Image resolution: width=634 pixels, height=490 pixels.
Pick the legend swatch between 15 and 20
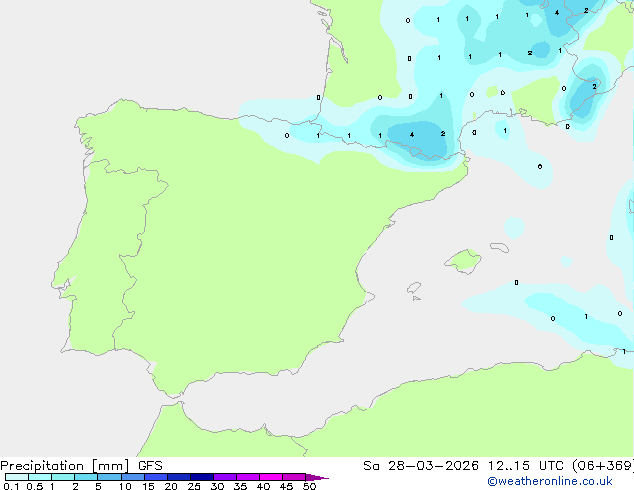156,477
